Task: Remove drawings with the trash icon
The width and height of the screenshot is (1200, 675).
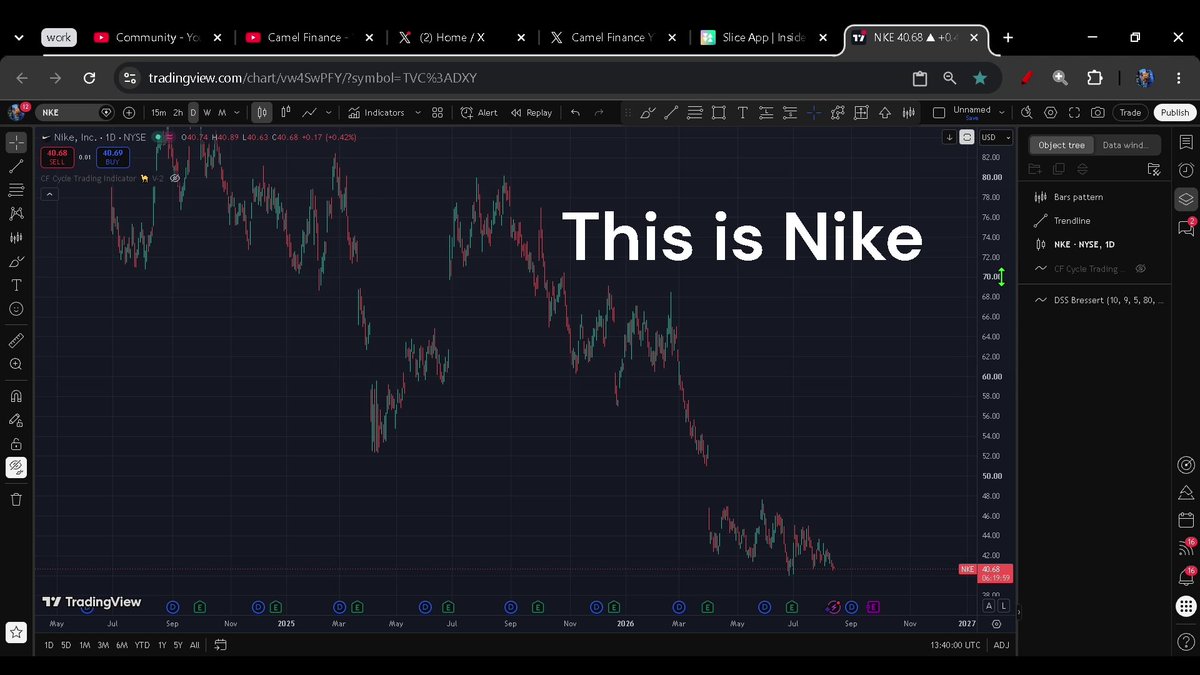Action: click(16, 499)
